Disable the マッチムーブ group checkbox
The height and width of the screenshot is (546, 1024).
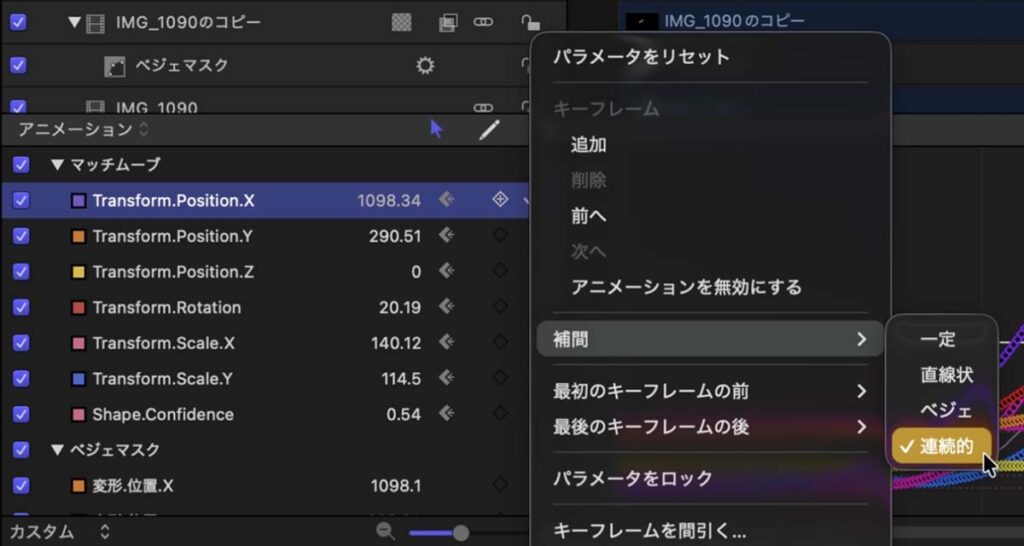20,164
